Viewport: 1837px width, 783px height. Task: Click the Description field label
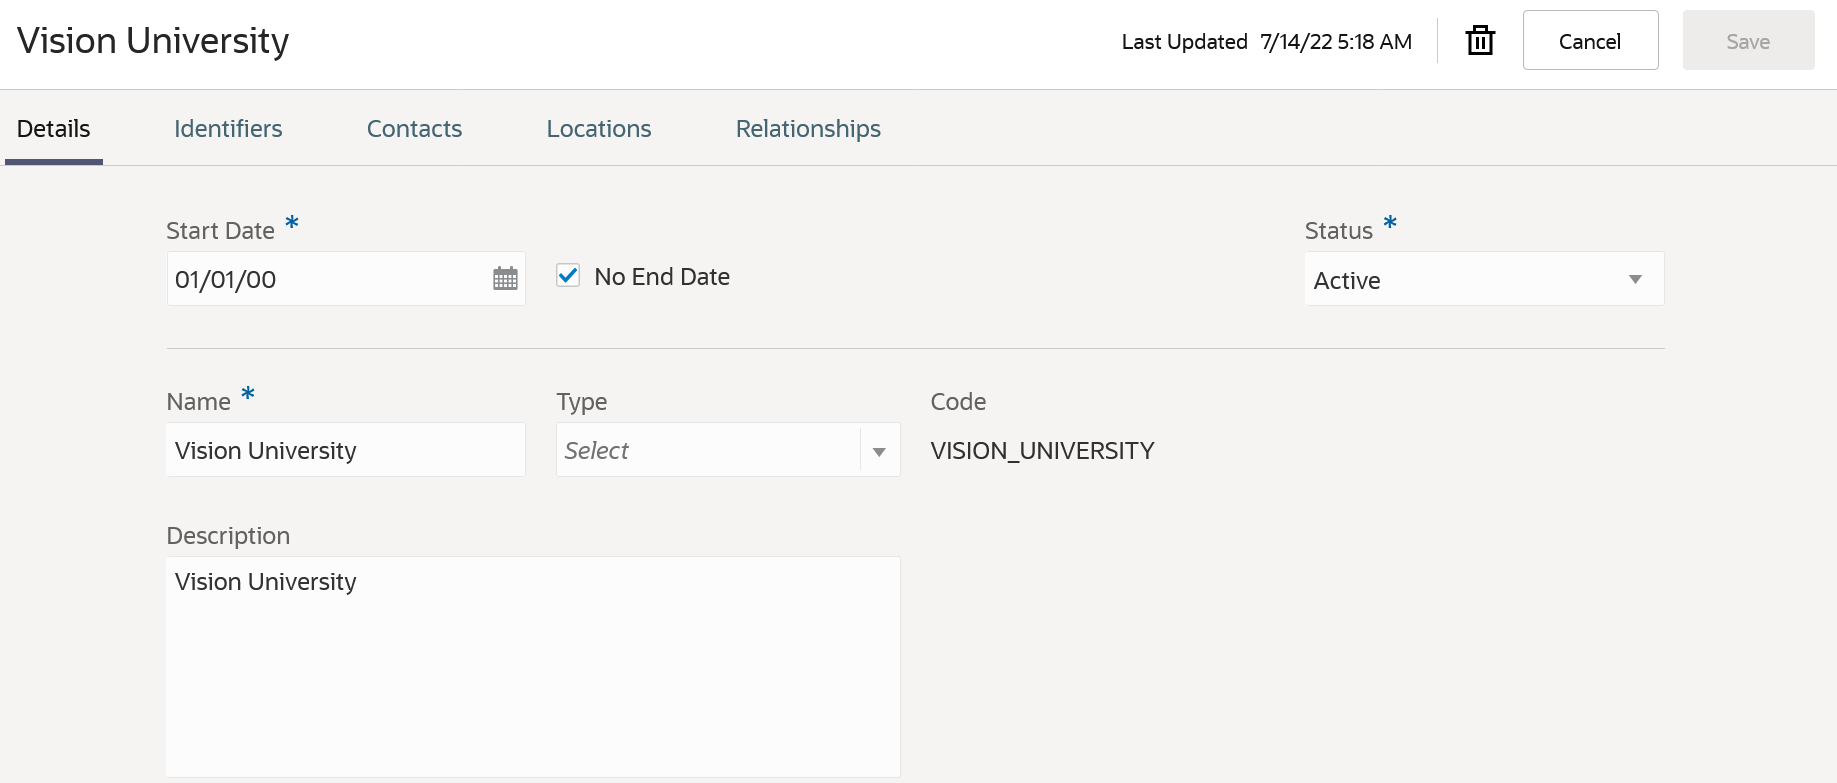(228, 536)
